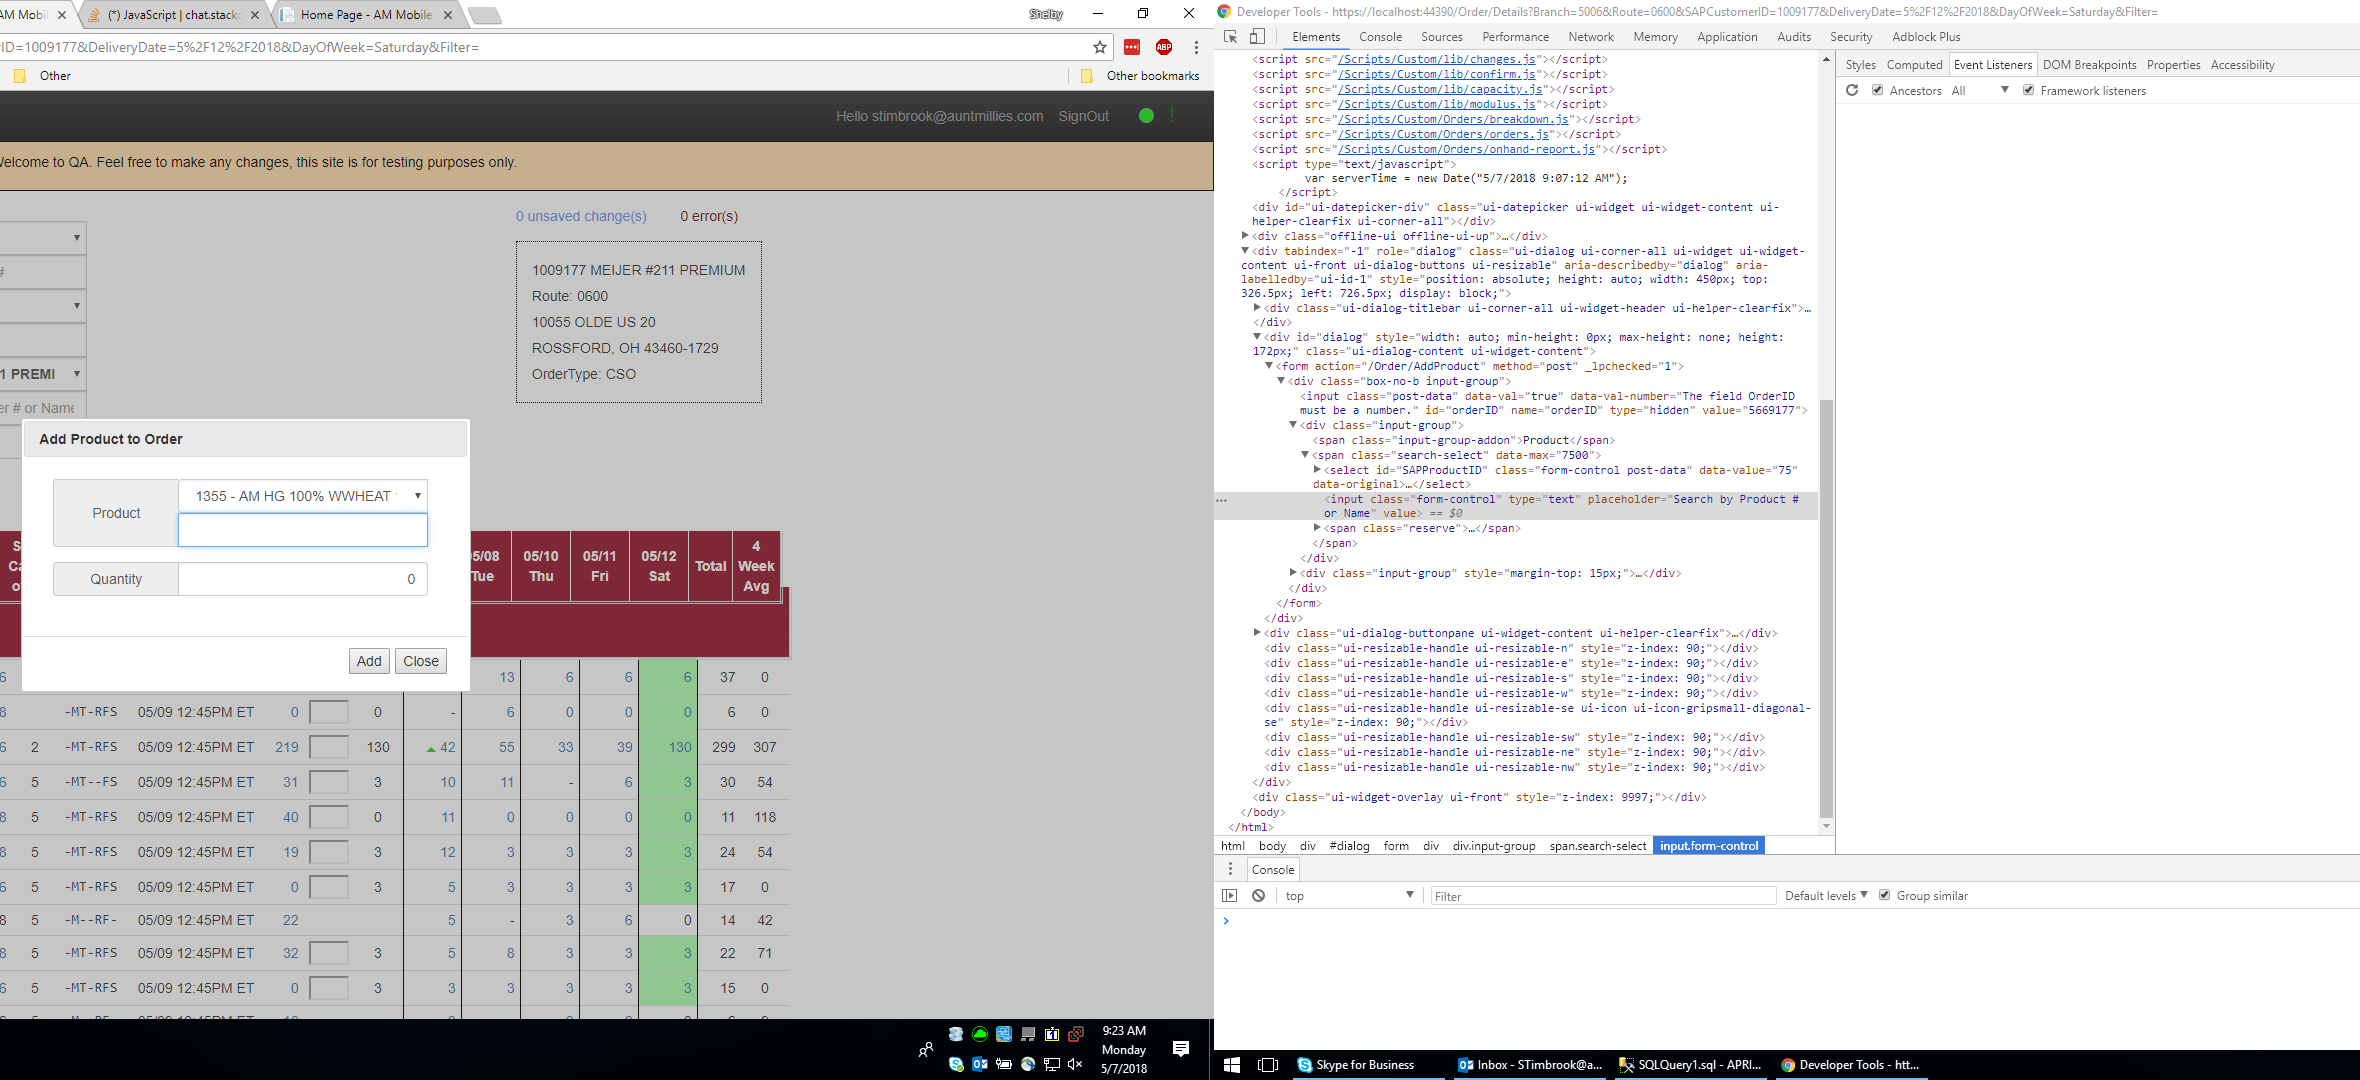The height and width of the screenshot is (1080, 2360).
Task: Open the 'top' context dropdown in console
Action: click(1350, 895)
